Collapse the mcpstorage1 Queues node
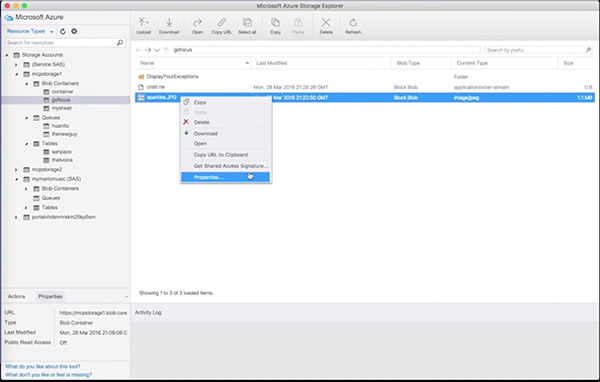 coord(26,118)
